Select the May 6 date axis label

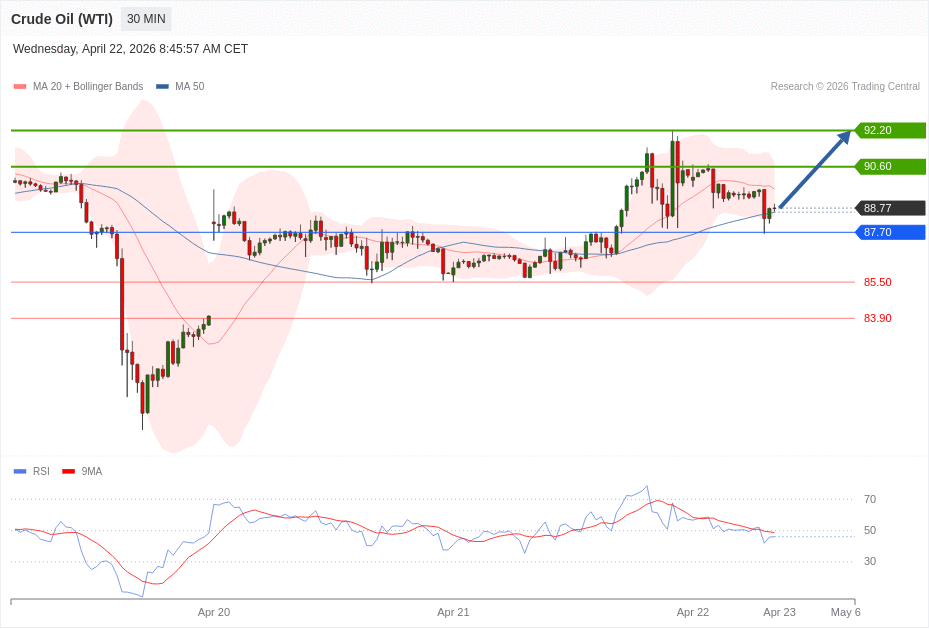pos(845,612)
